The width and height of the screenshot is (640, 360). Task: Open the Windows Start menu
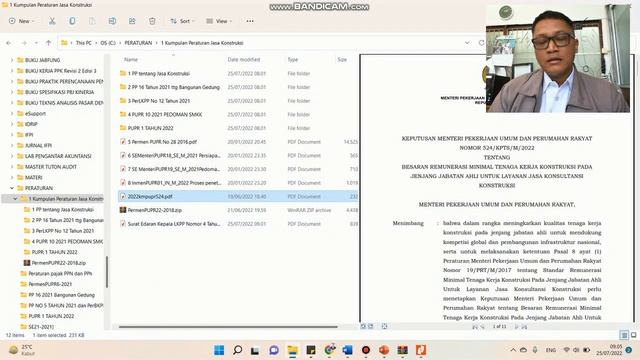[219, 350]
